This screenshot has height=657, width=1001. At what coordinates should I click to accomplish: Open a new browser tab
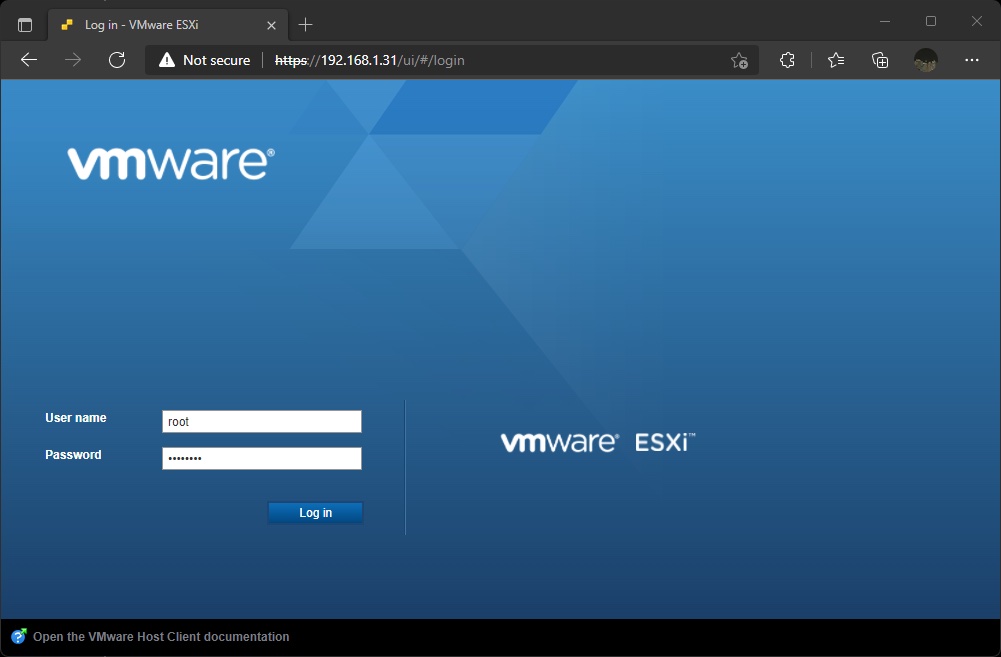coord(305,25)
